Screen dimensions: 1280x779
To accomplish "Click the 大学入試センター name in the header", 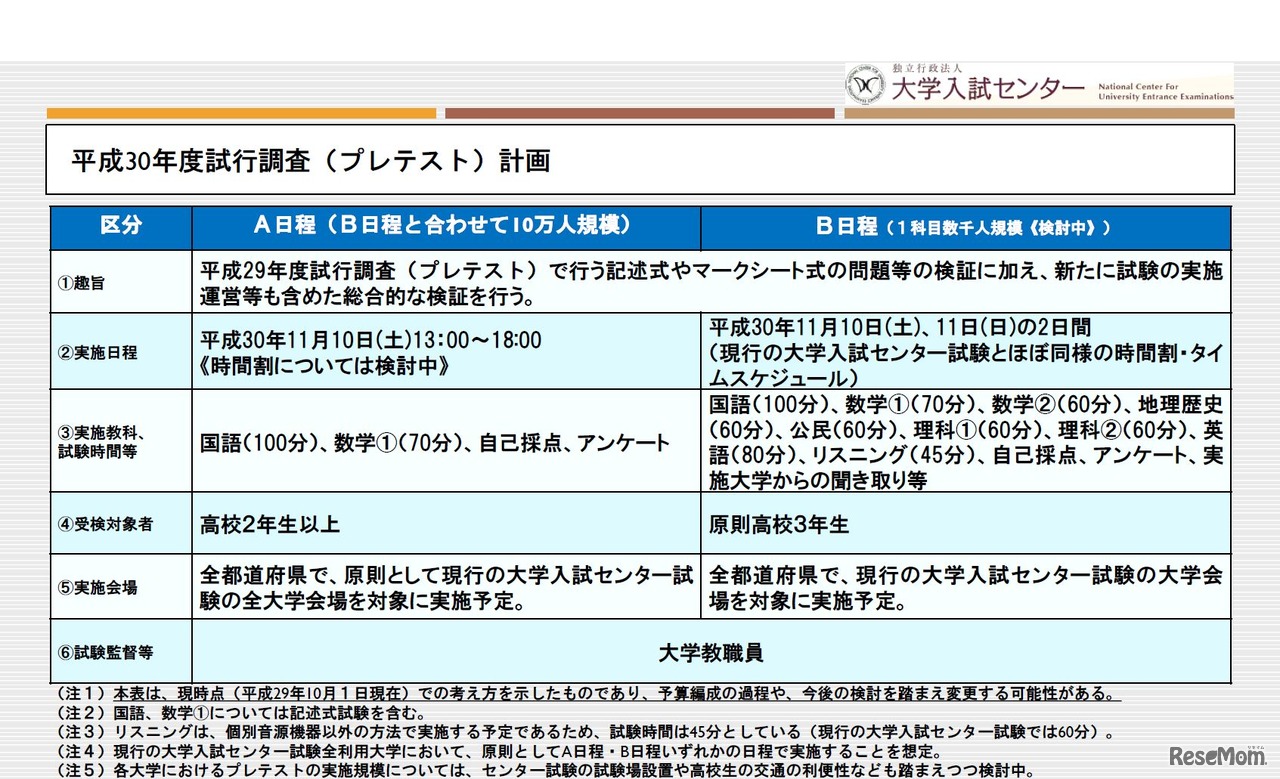I will coord(986,90).
